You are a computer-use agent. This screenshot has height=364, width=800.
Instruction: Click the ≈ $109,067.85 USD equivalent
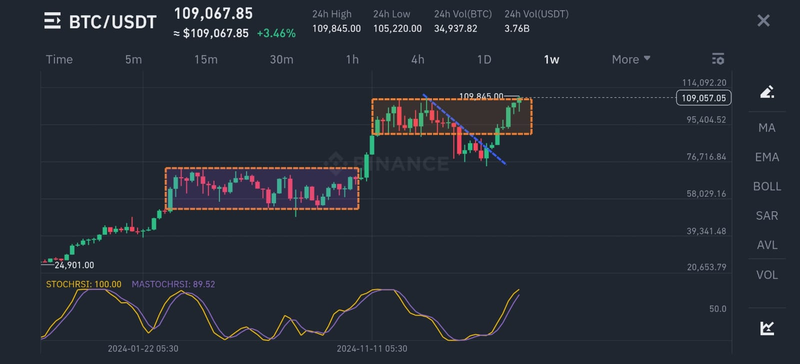[211, 34]
